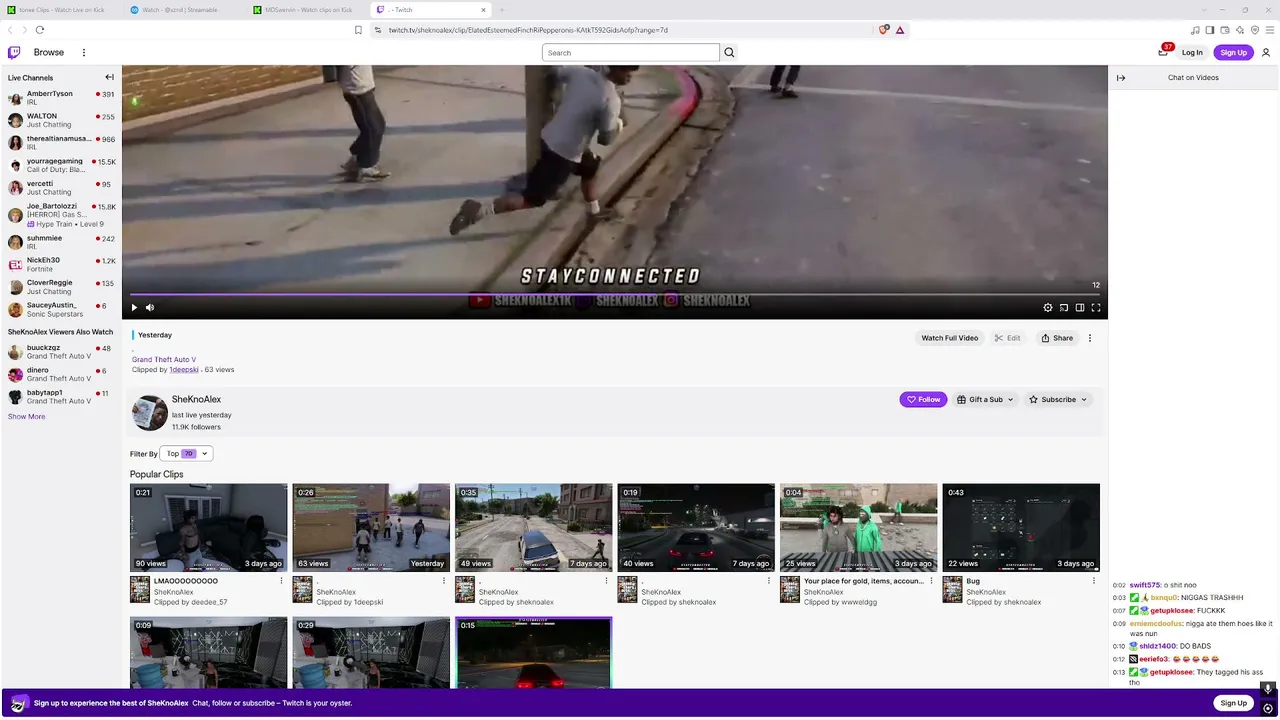Collapse the Live Channels sidebar
Image resolution: width=1280 pixels, height=720 pixels.
point(110,77)
